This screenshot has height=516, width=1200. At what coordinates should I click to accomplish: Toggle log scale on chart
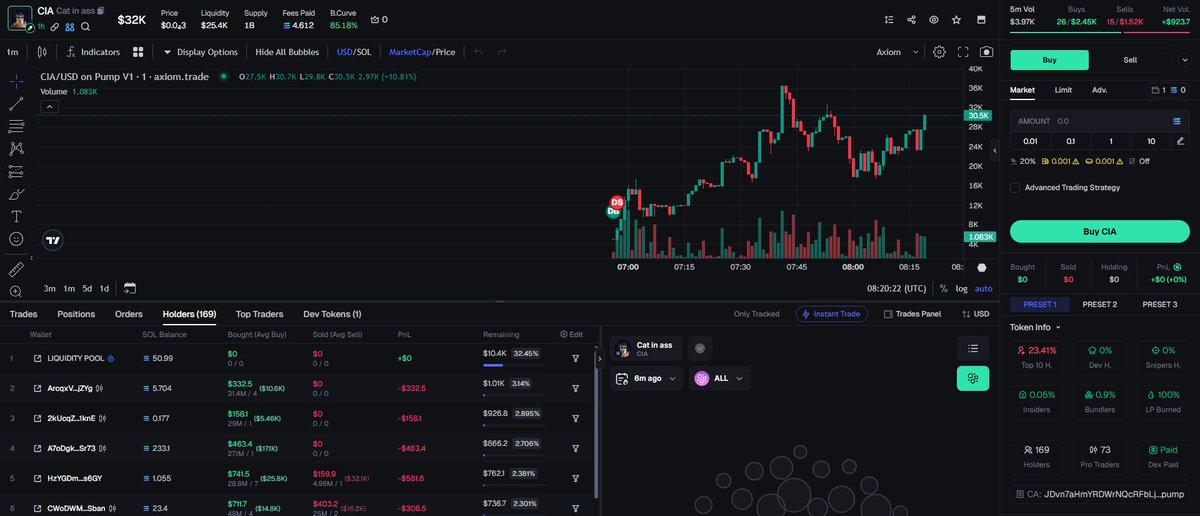[x=961, y=288]
